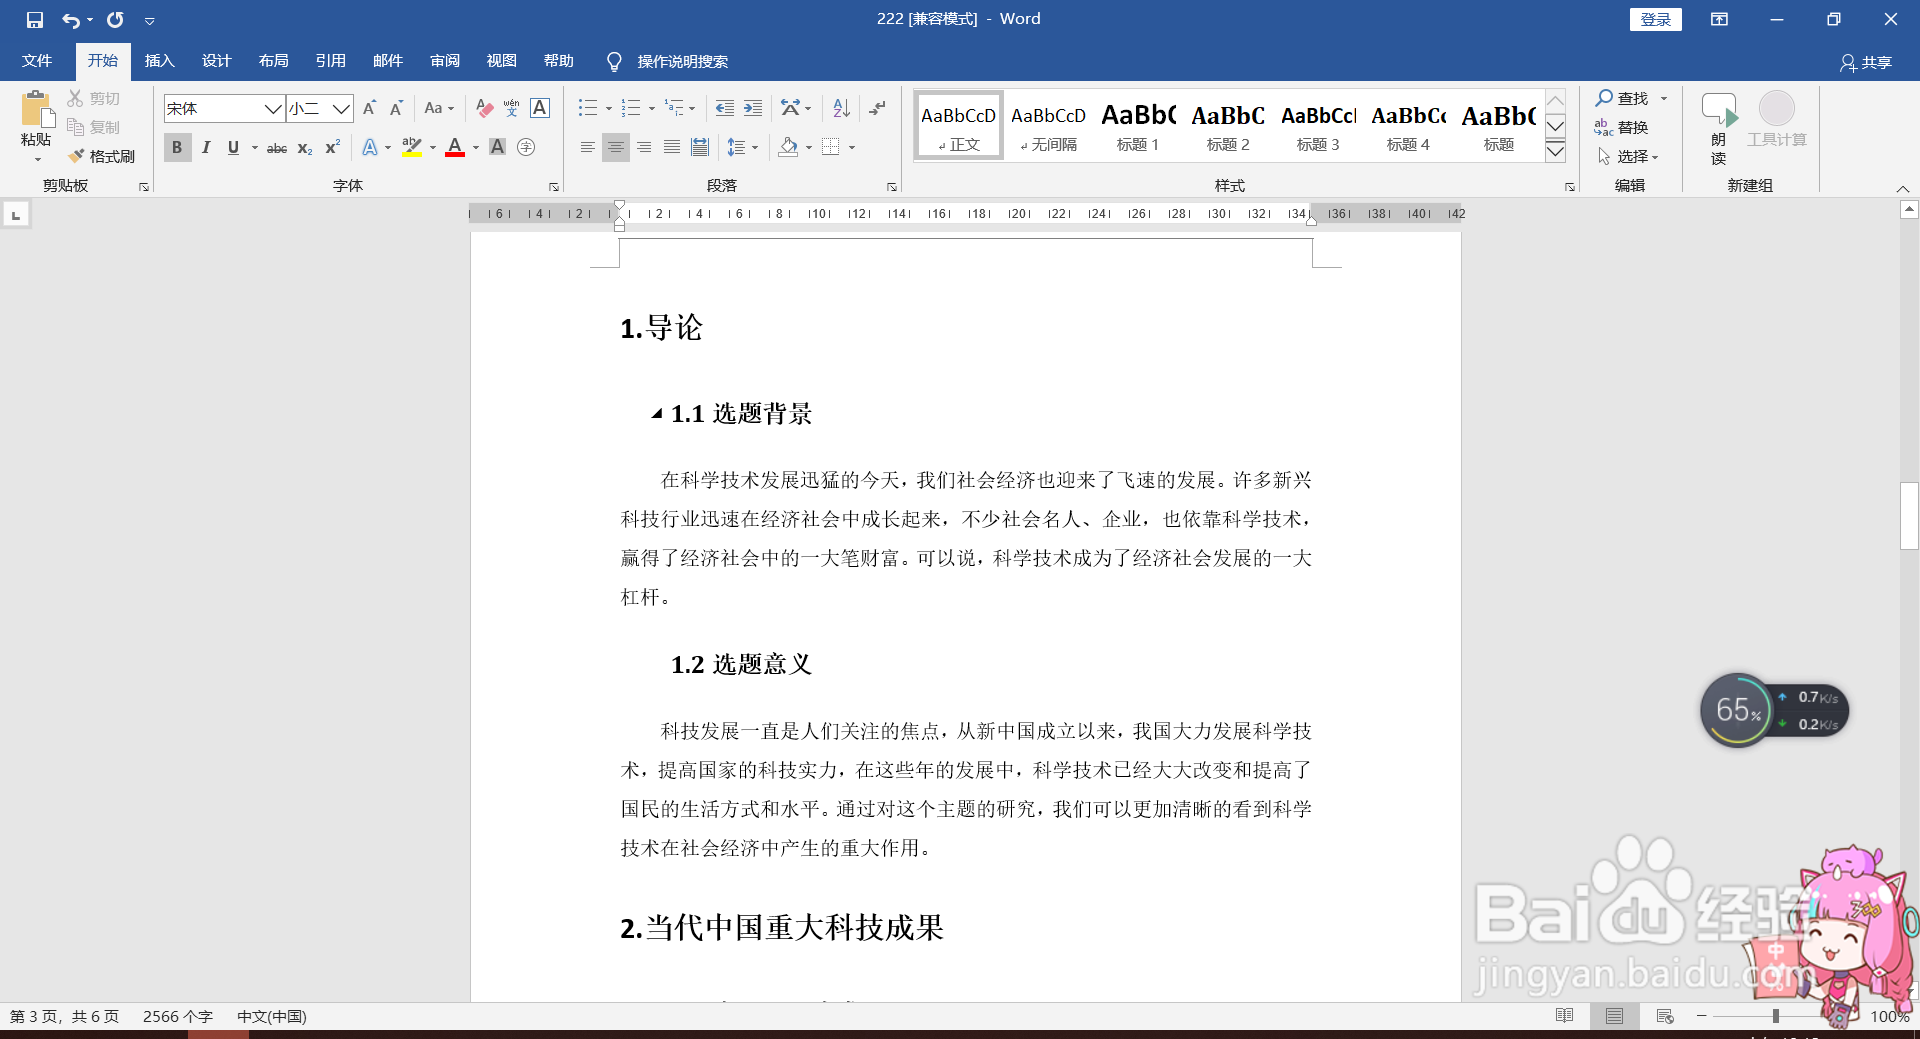Apply strikethrough formatting (abc)
The height and width of the screenshot is (1039, 1920).
(277, 148)
